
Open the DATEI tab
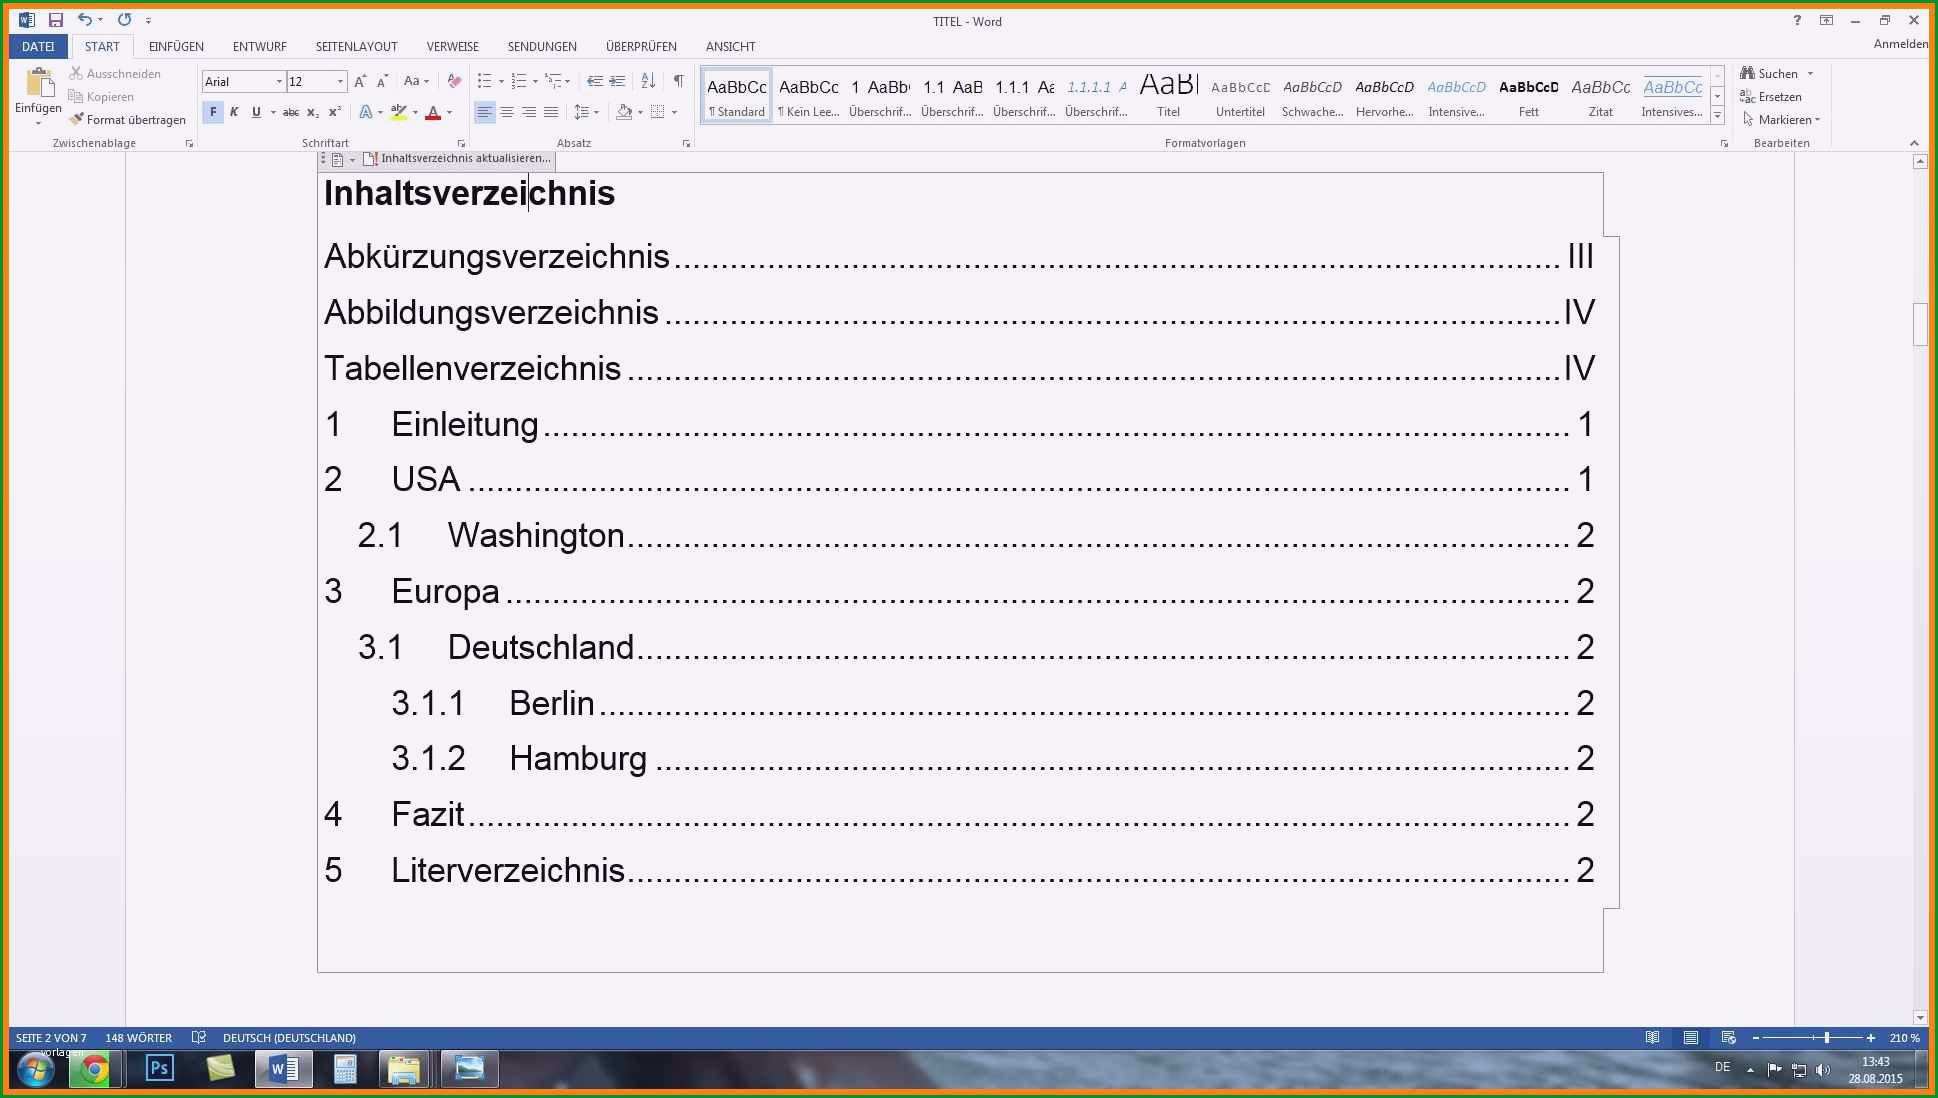38,46
